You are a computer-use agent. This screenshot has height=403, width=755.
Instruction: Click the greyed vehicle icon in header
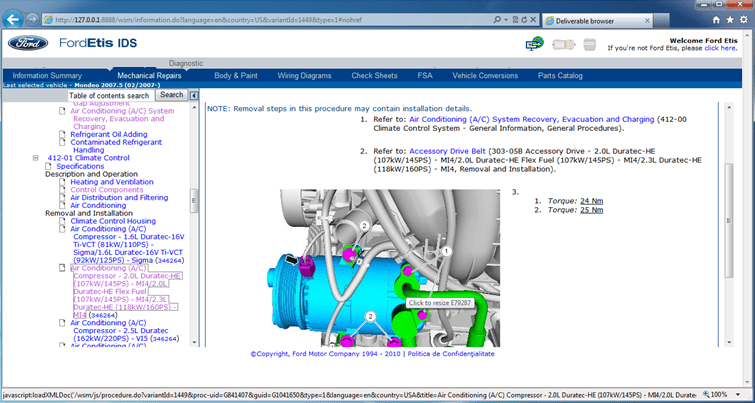[564, 44]
